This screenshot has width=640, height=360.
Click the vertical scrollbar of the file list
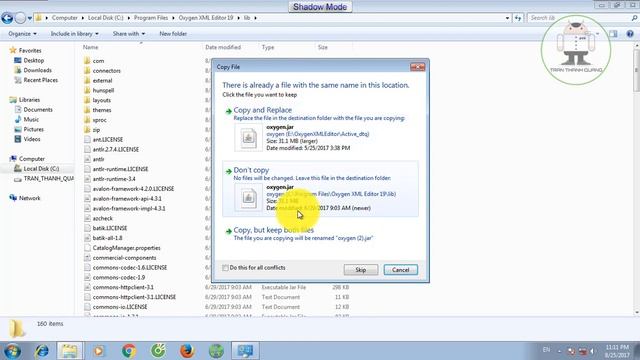(636, 180)
